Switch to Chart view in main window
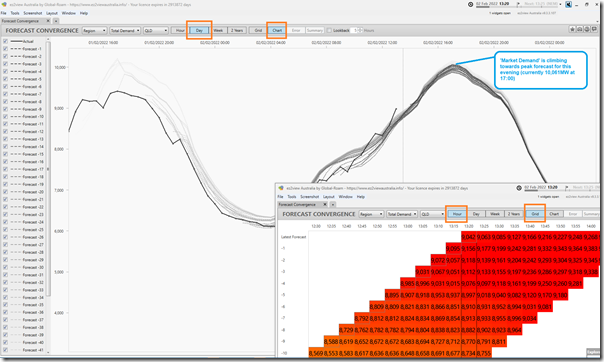This screenshot has width=604, height=362. coord(277,30)
